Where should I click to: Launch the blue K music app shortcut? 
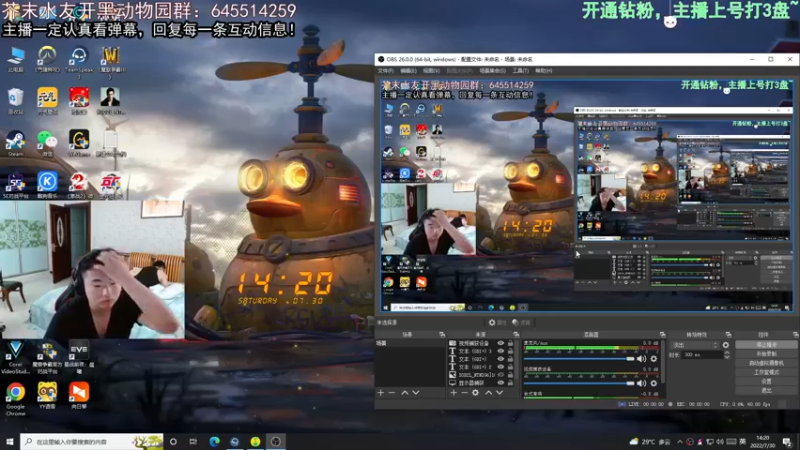click(47, 185)
